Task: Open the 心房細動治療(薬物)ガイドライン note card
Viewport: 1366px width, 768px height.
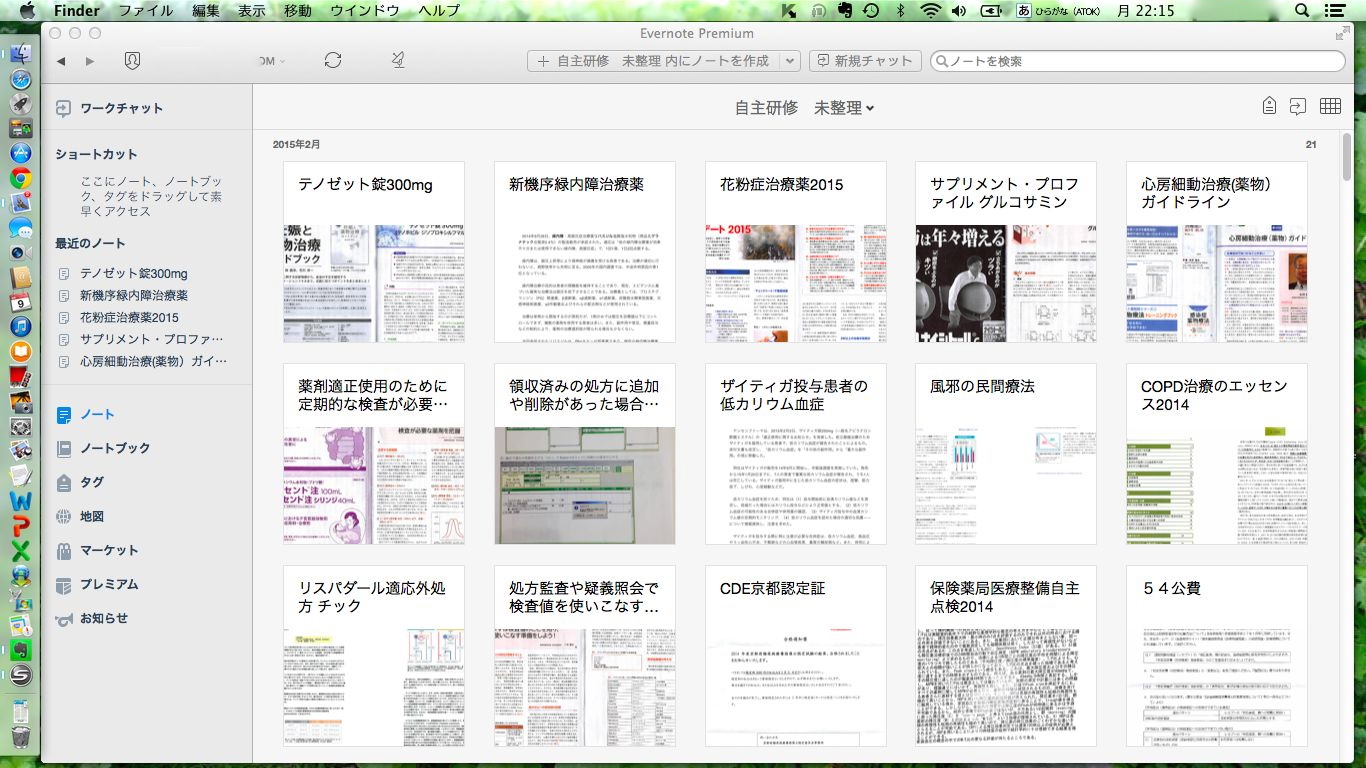Action: point(1217,252)
